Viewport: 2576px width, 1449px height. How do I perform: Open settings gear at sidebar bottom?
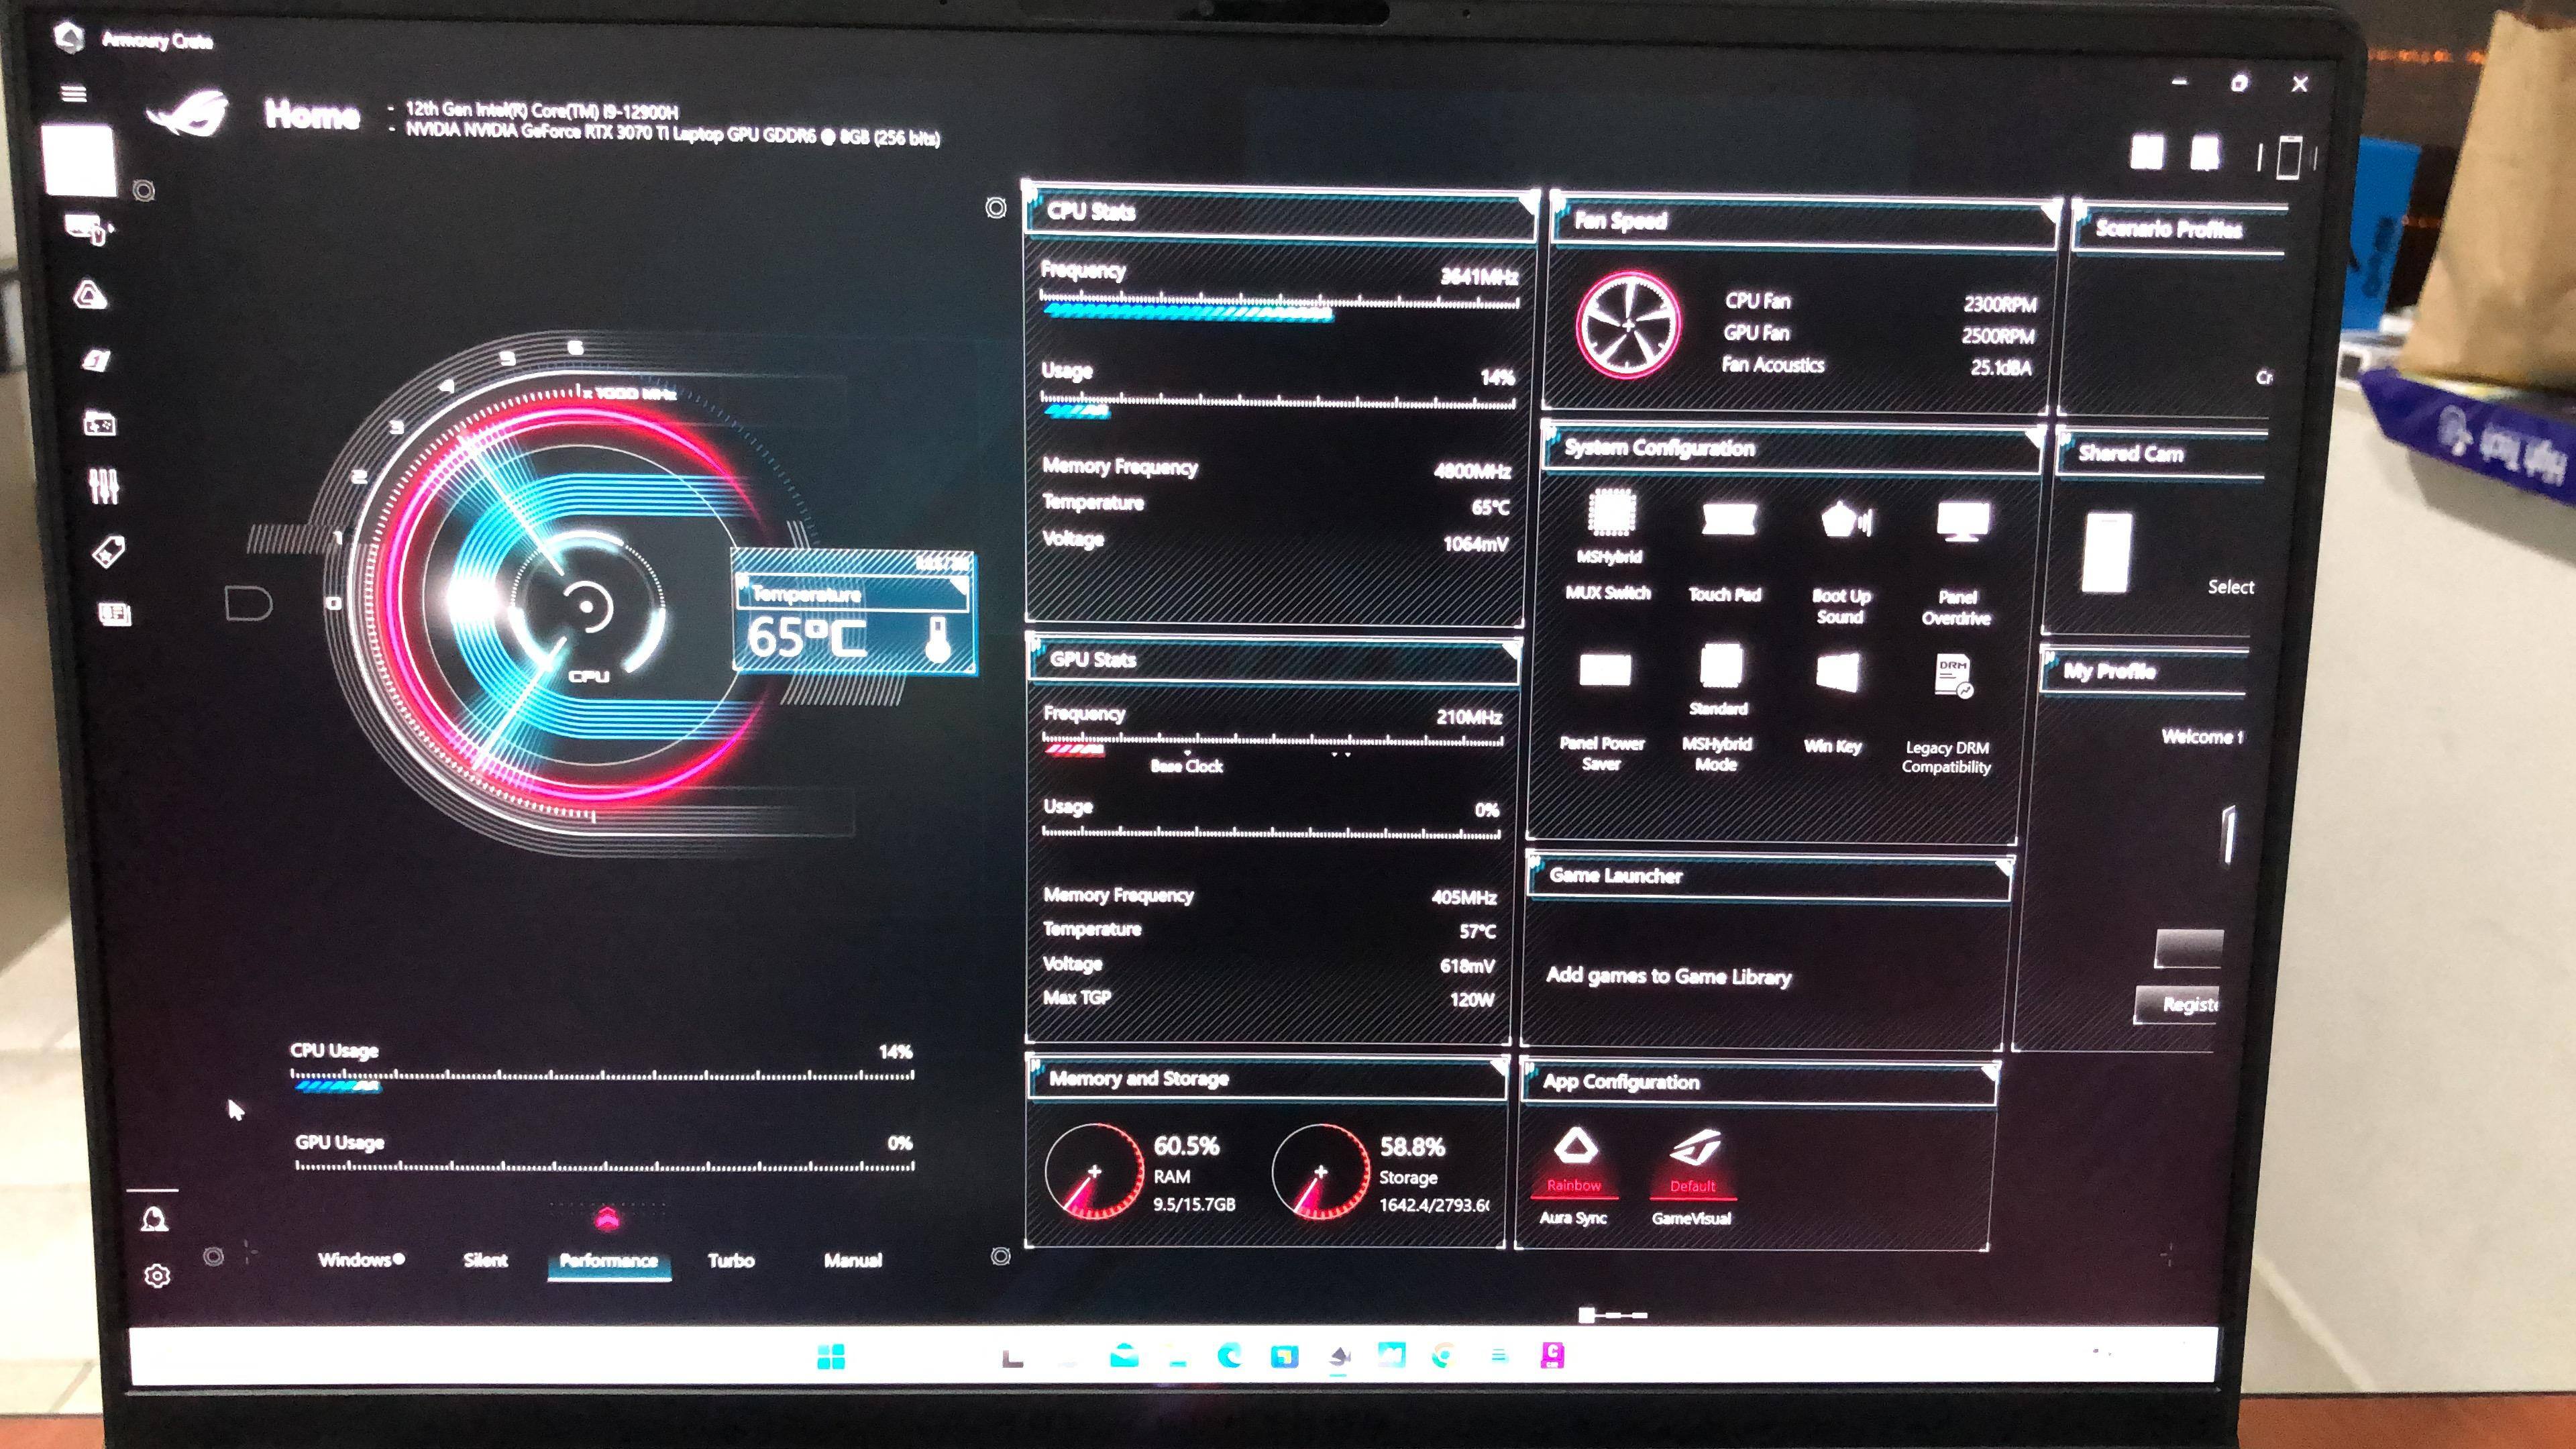157,1276
